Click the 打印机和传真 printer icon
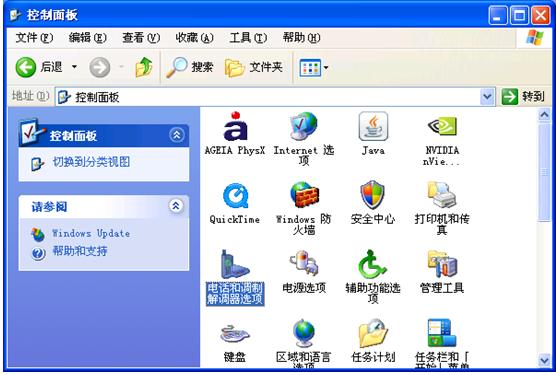 441,195
